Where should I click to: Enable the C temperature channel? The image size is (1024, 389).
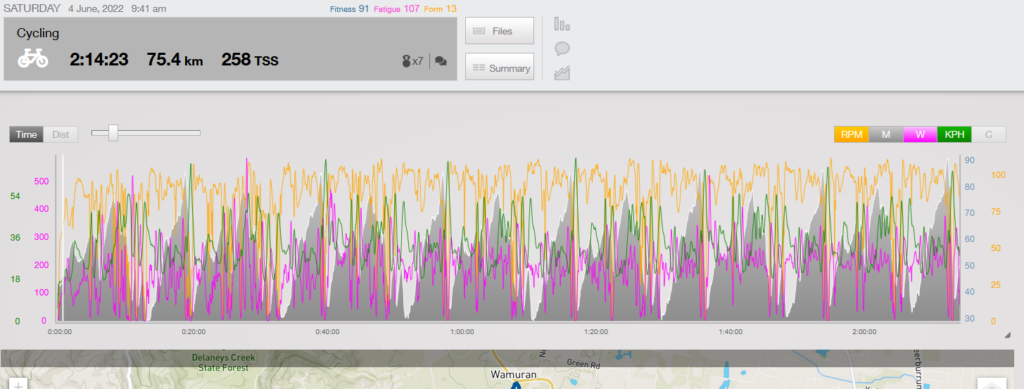pos(989,134)
